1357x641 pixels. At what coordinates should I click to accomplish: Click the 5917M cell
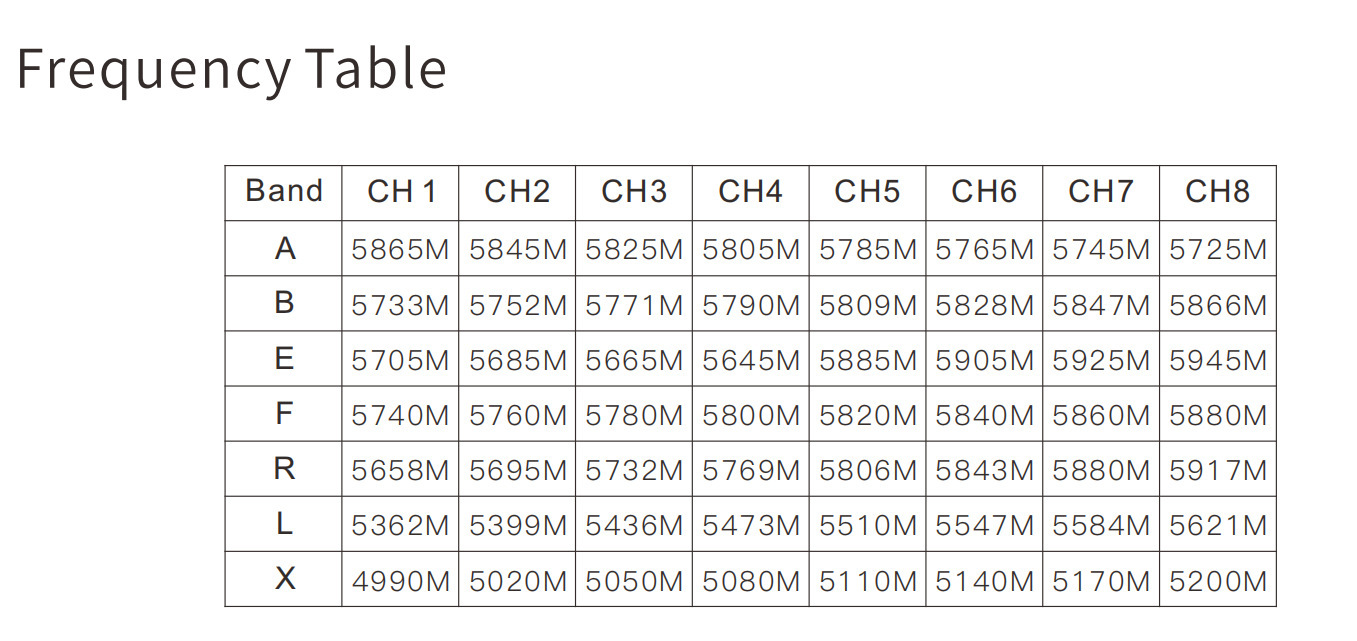point(1217,470)
